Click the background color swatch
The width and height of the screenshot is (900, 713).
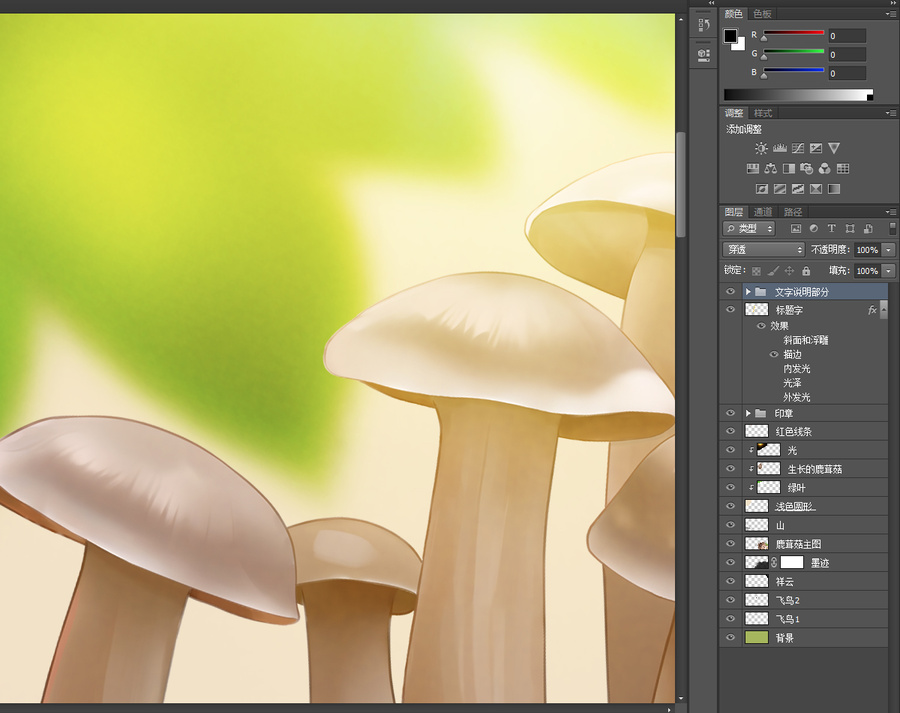[x=740, y=45]
